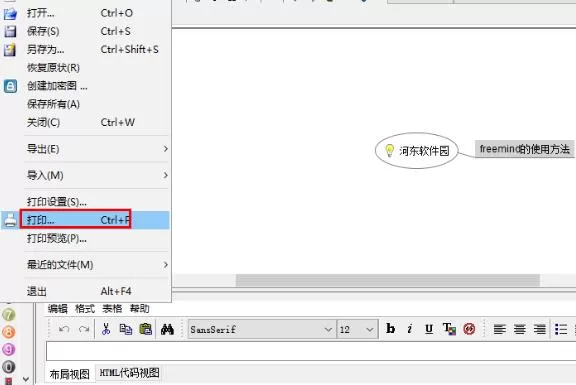Expand the icon sidebar down chevron
Viewport: 576px width, 385px height.
coord(26,378)
